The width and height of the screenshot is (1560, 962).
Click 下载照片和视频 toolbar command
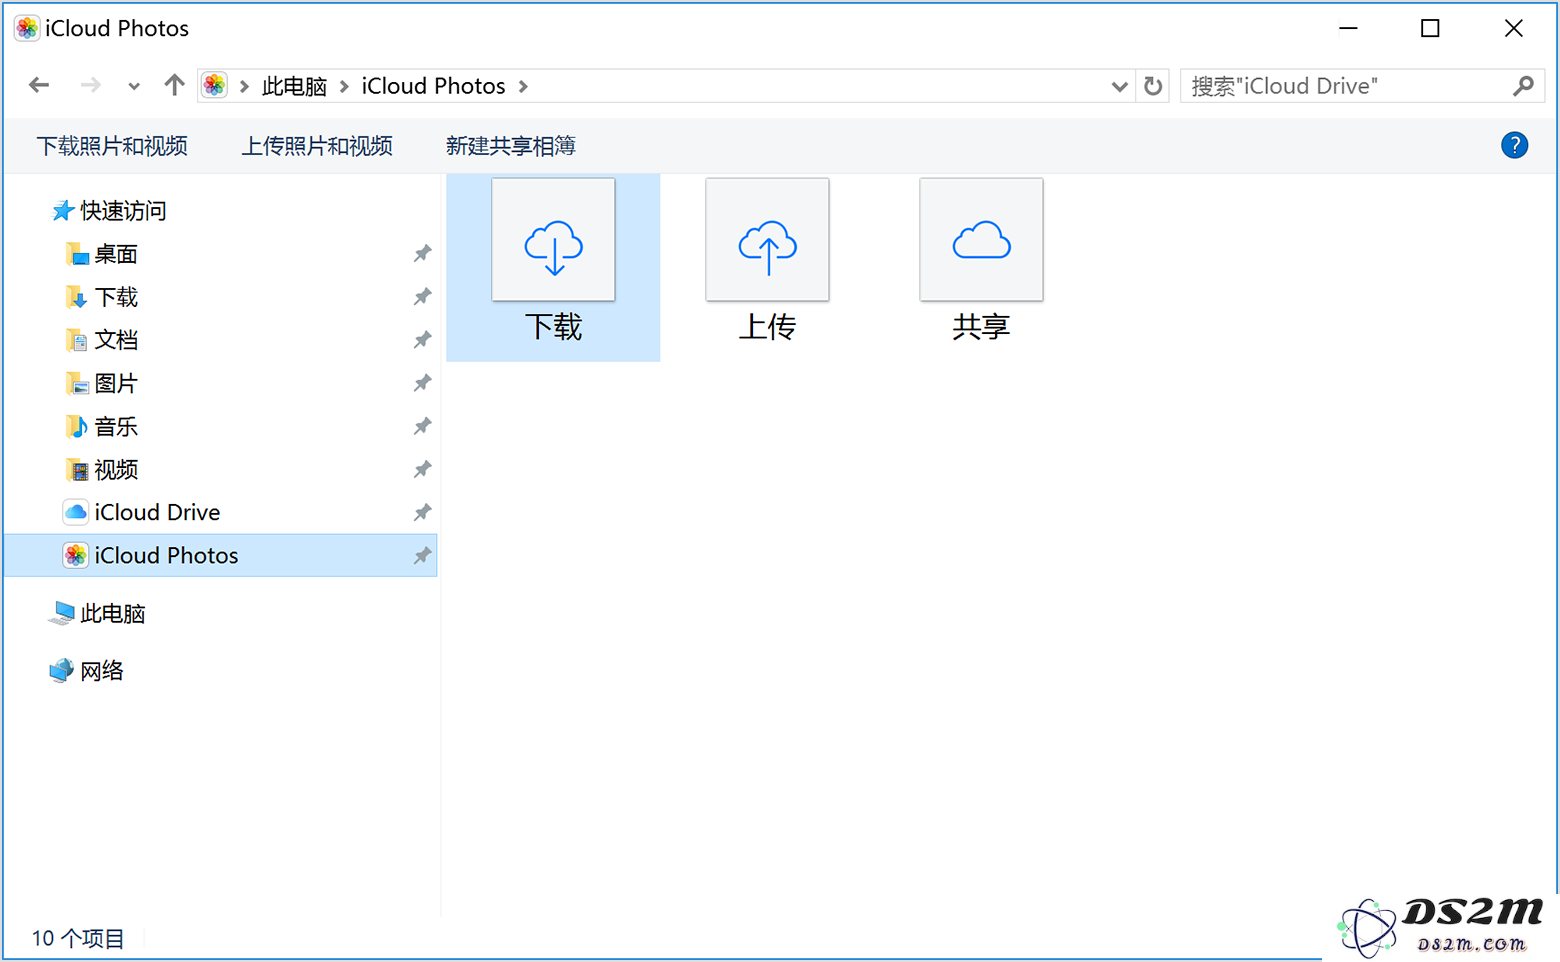(112, 146)
